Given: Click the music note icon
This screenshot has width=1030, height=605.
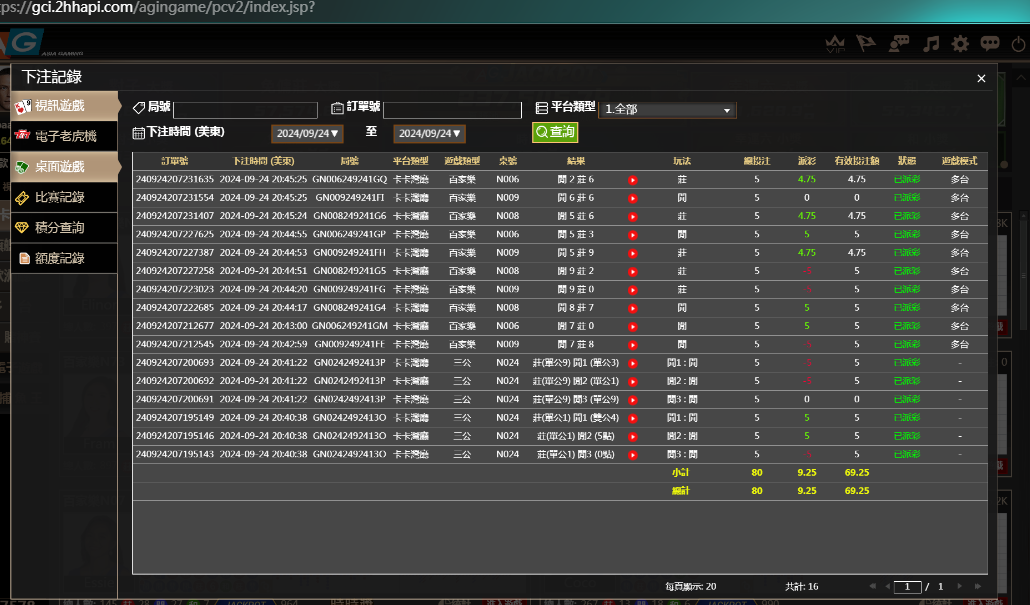Looking at the screenshot, I should click(931, 44).
